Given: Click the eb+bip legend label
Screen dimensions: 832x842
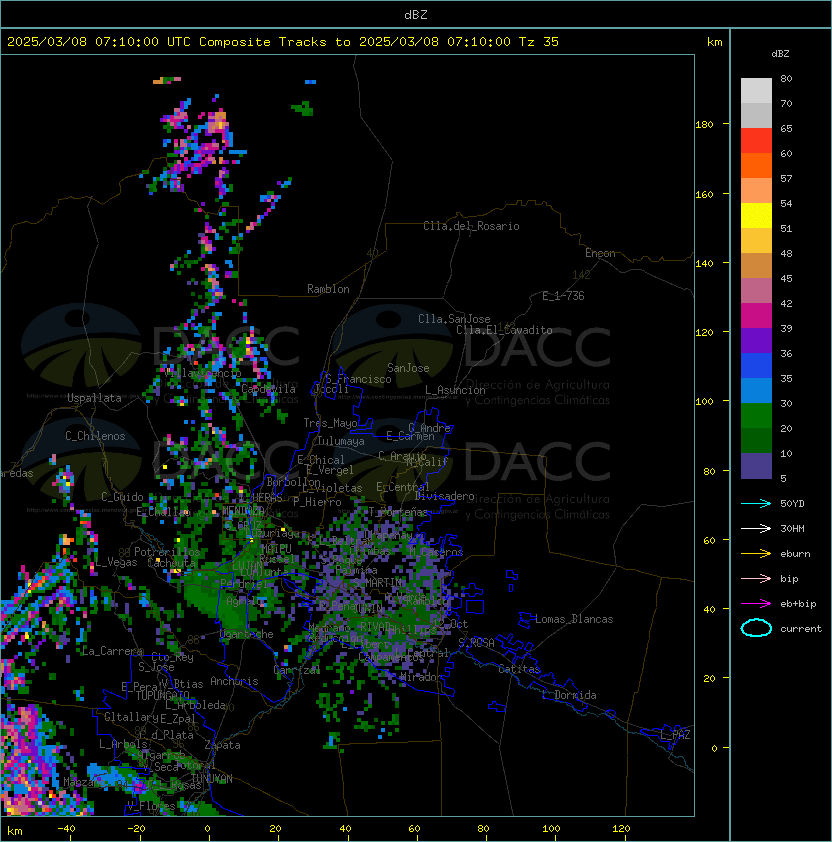Looking at the screenshot, I should pyautogui.click(x=798, y=604).
